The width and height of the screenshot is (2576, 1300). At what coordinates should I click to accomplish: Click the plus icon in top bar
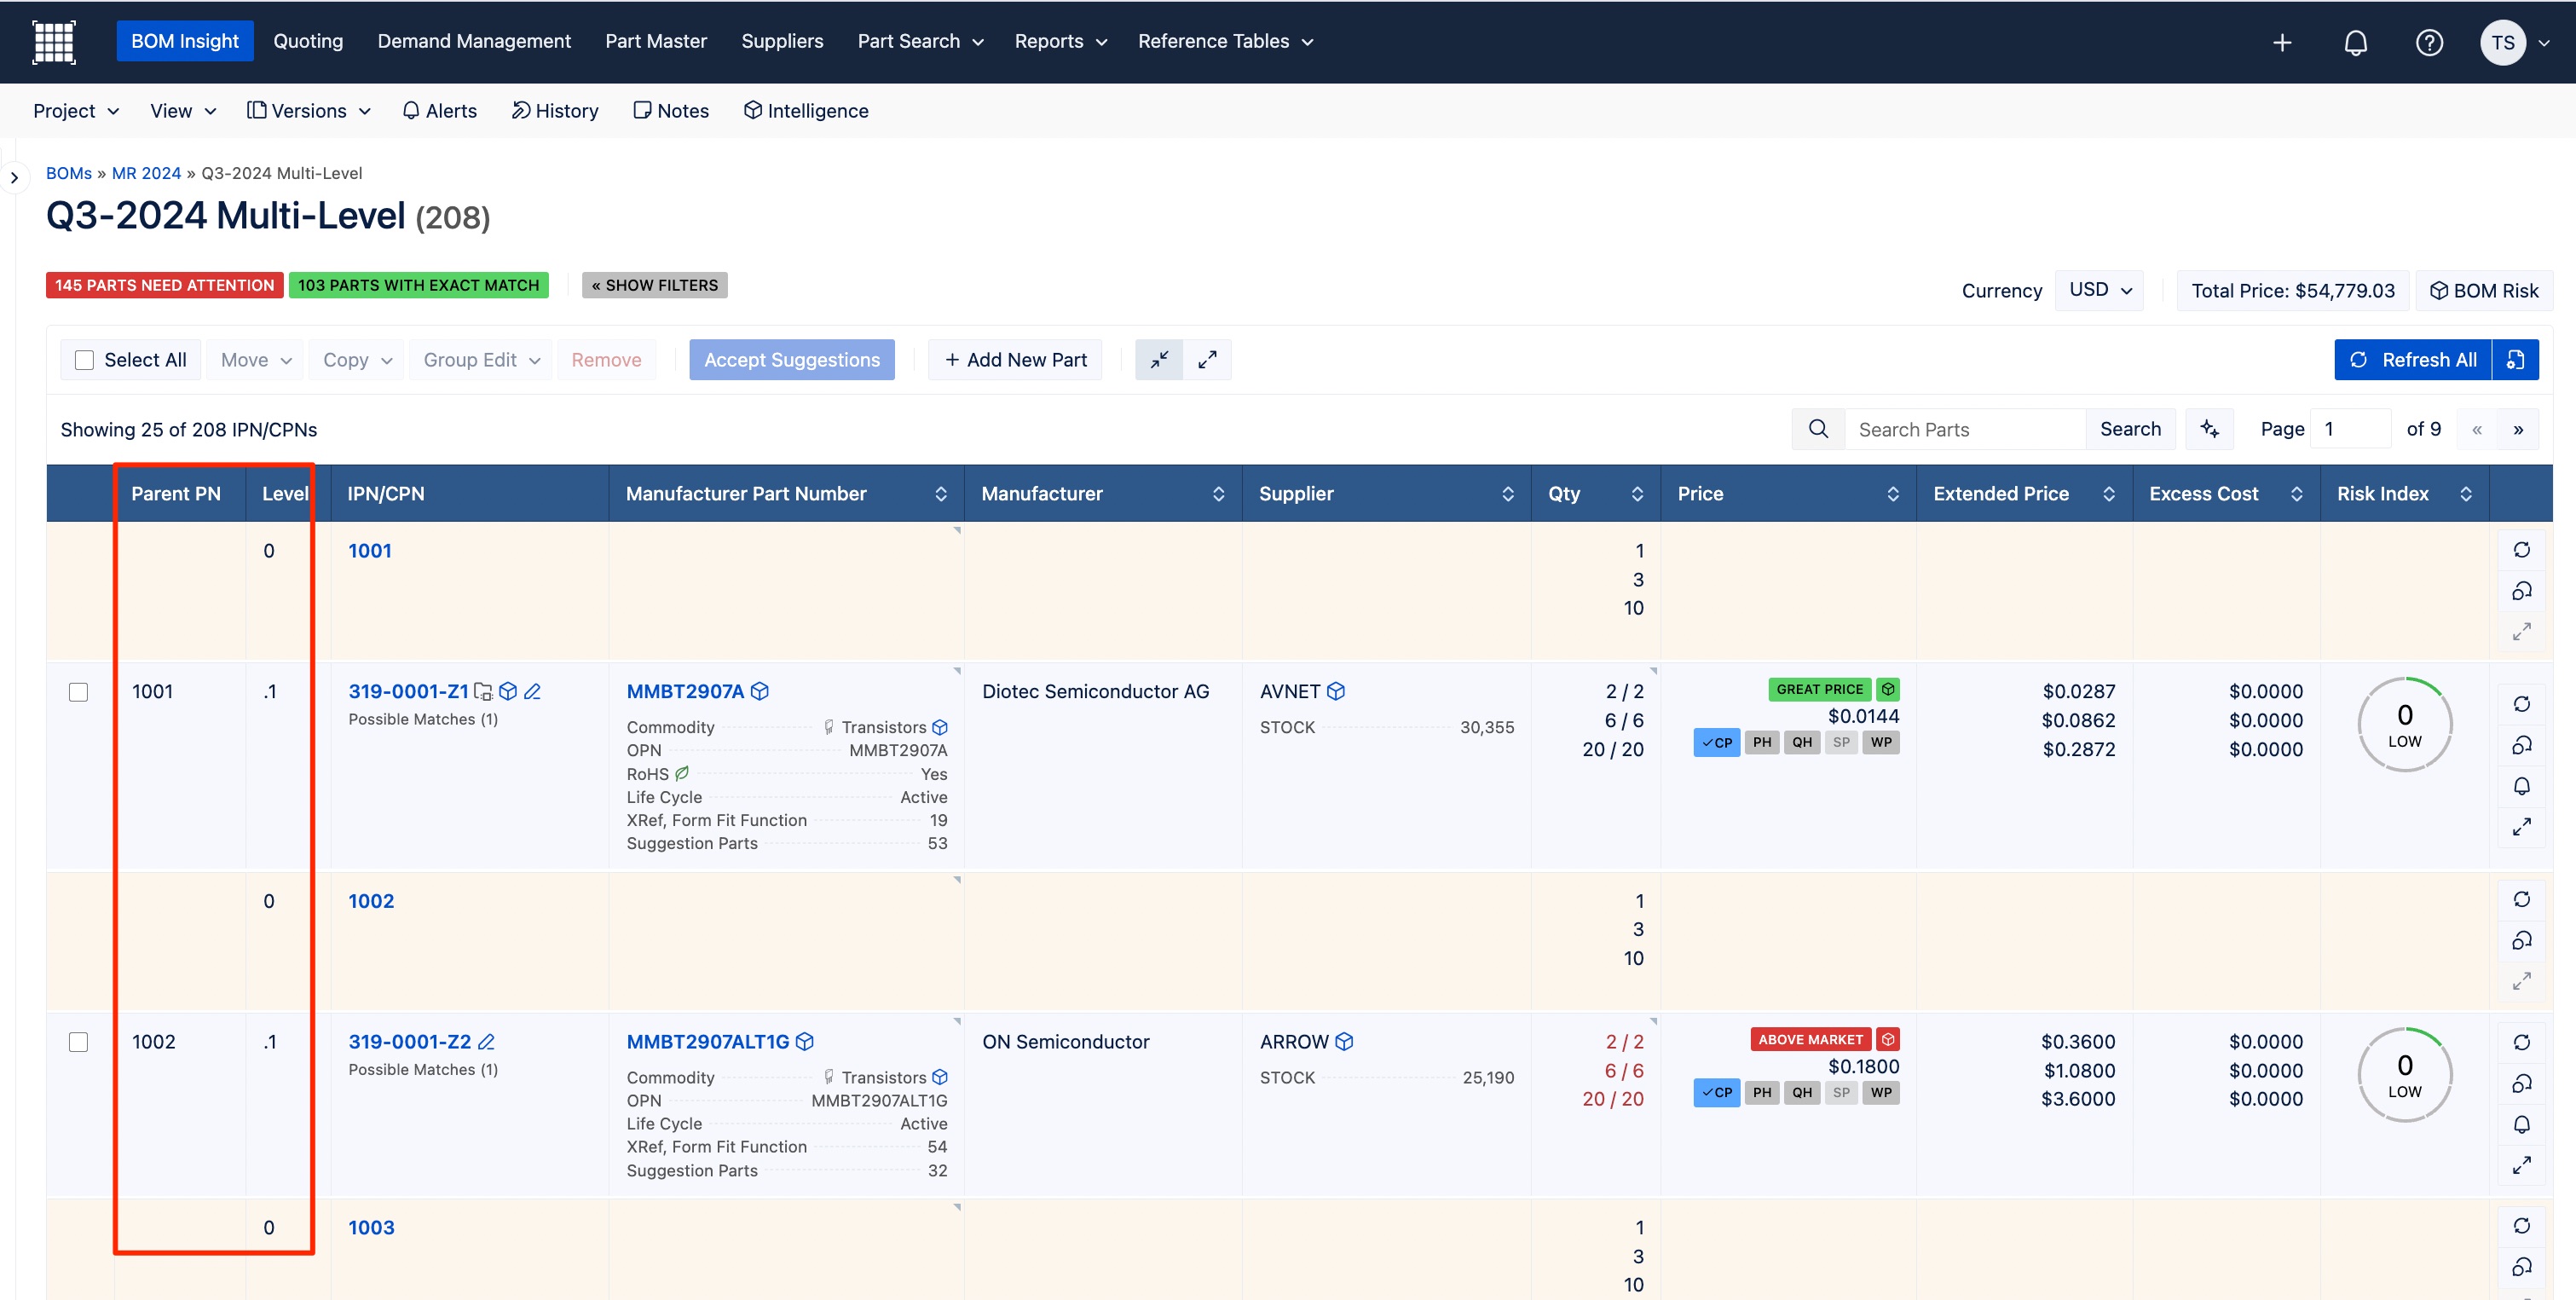pyautogui.click(x=2282, y=42)
